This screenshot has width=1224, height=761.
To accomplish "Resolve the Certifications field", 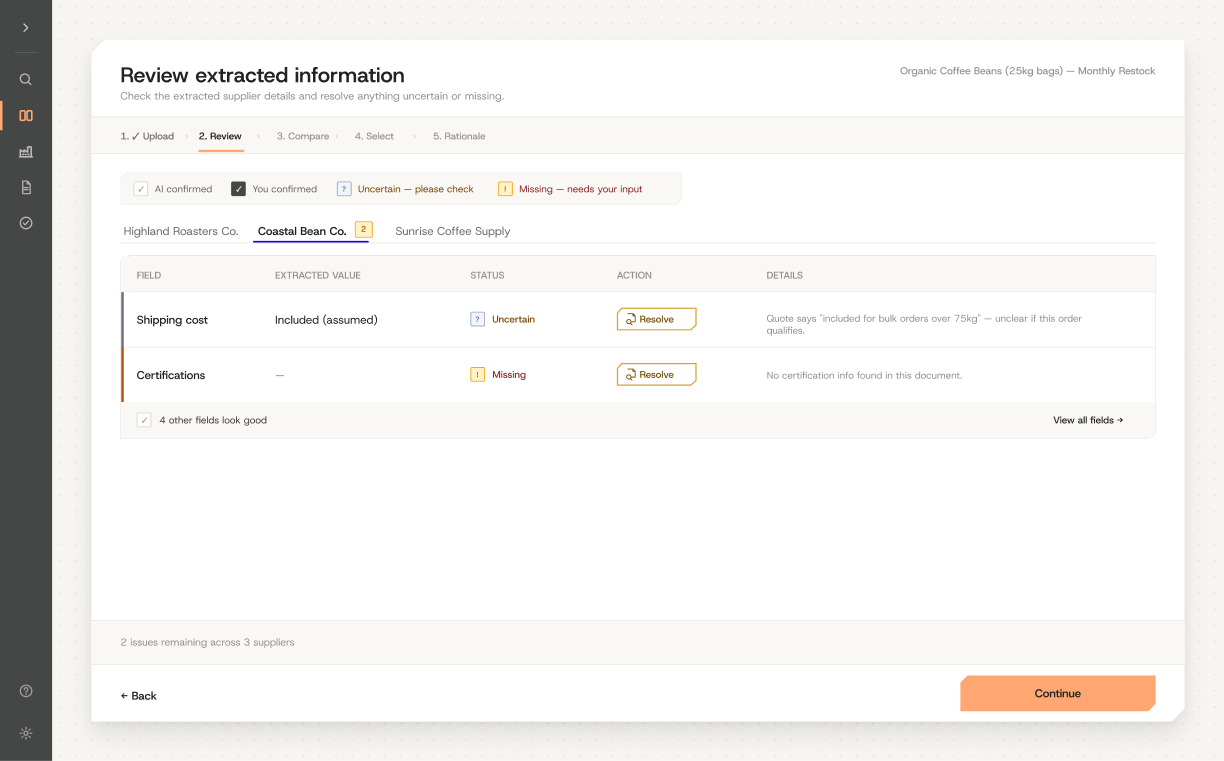I will pyautogui.click(x=656, y=374).
